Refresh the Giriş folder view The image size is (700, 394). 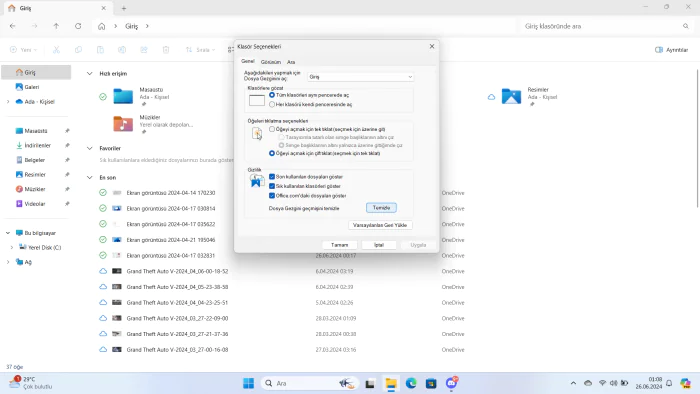pos(78,26)
